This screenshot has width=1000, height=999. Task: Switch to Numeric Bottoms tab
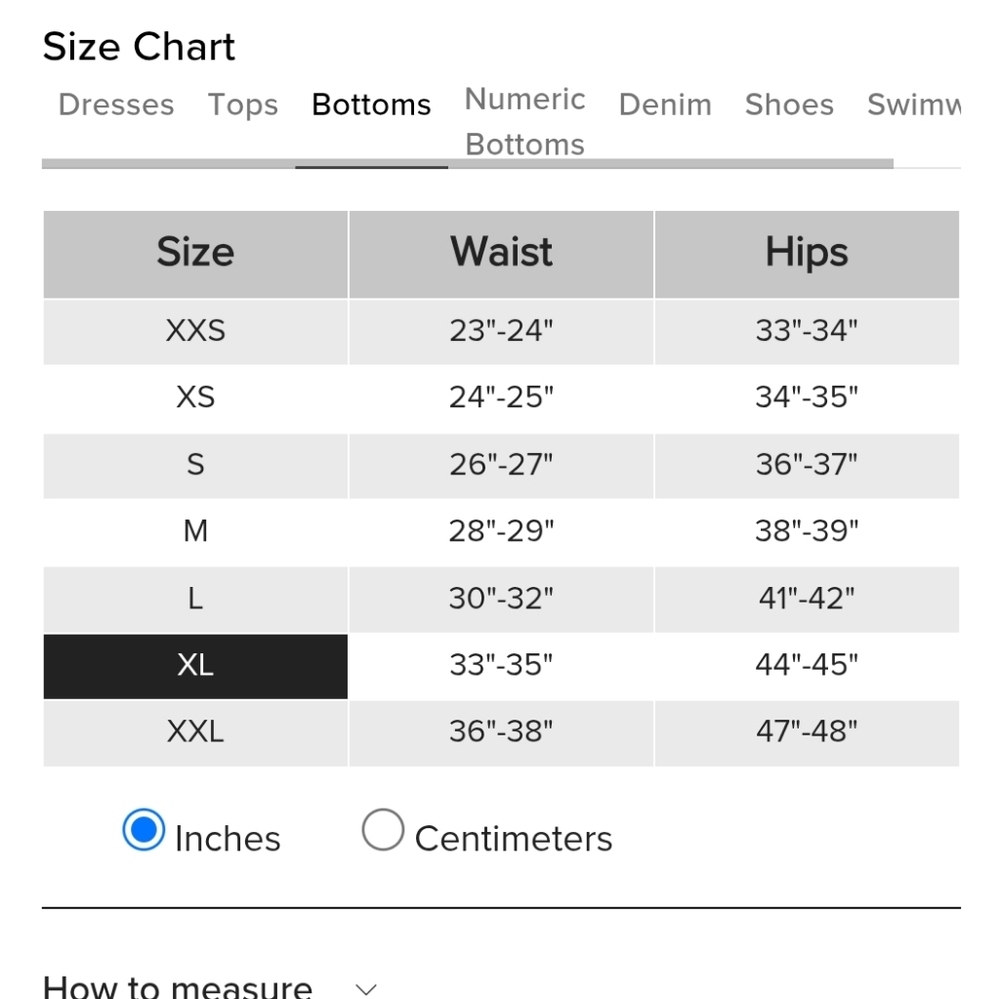[x=525, y=121]
